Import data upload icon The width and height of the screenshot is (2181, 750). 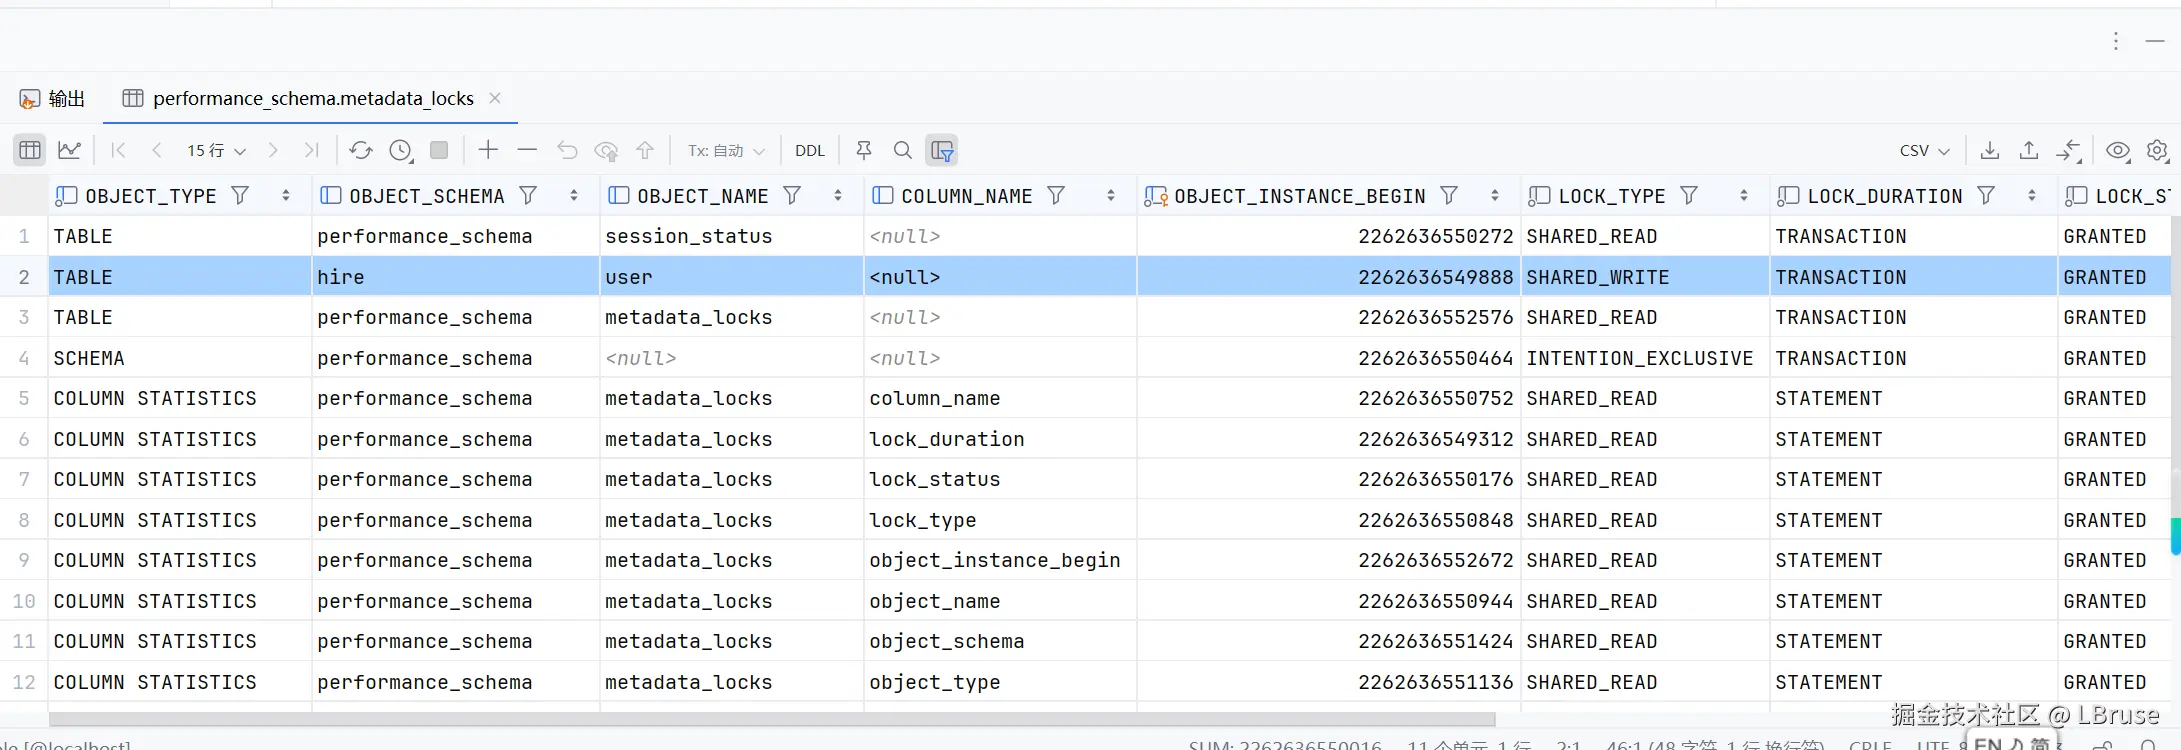click(x=2029, y=150)
